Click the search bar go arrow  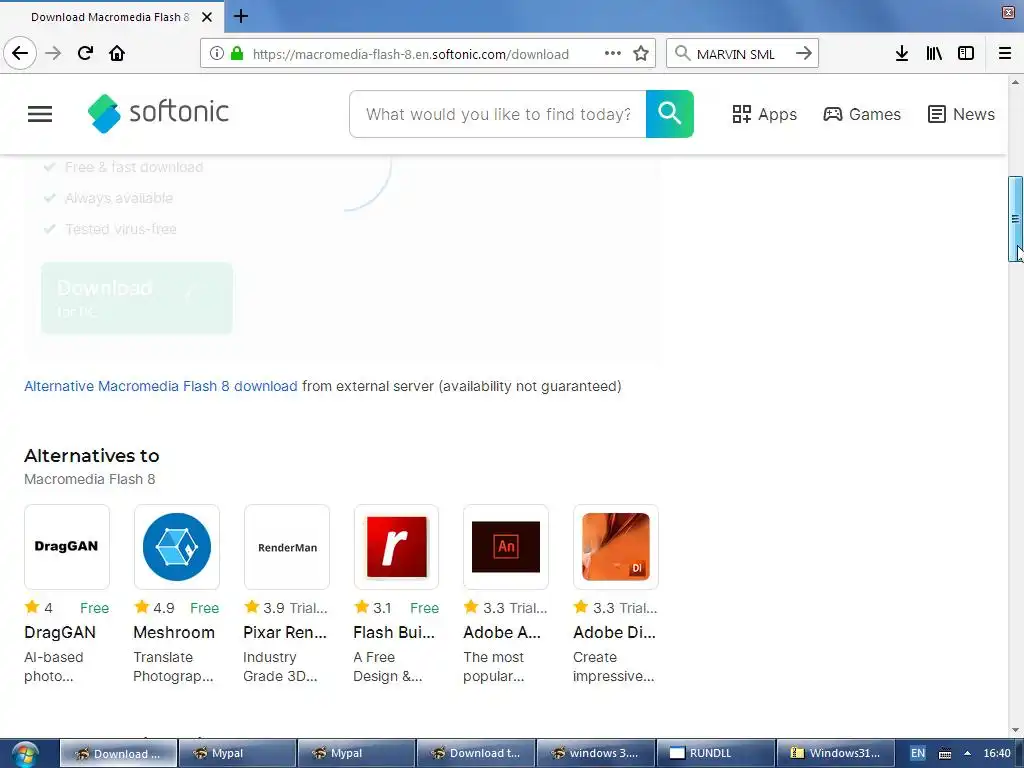804,53
